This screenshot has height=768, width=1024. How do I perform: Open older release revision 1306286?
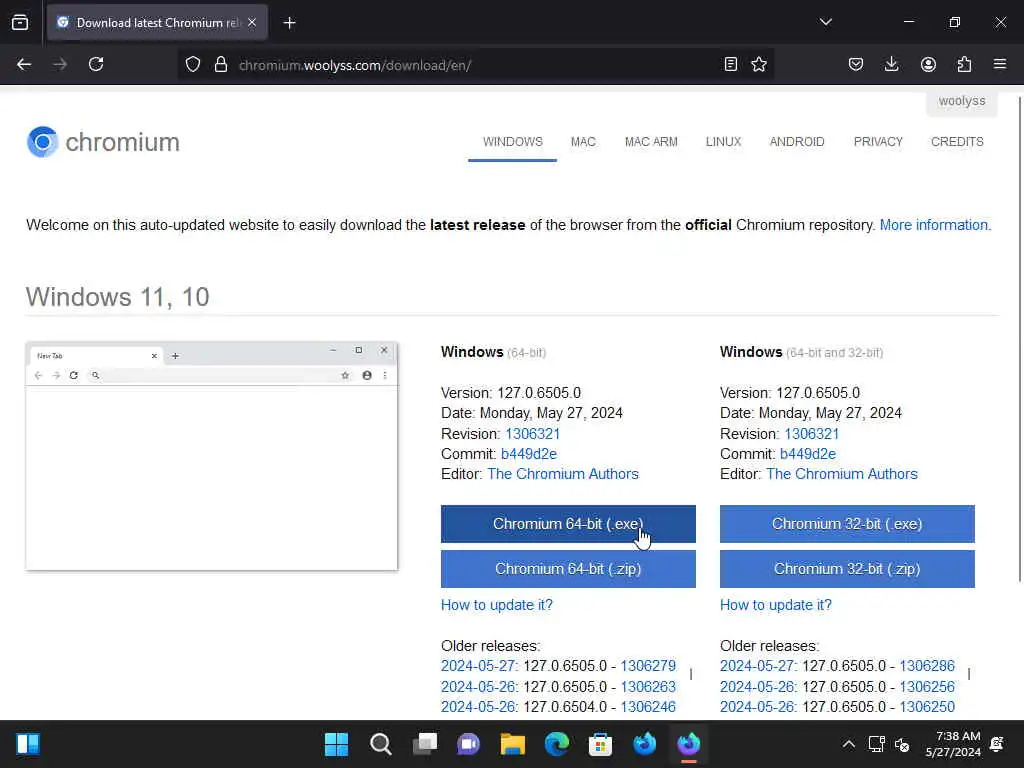927,666
